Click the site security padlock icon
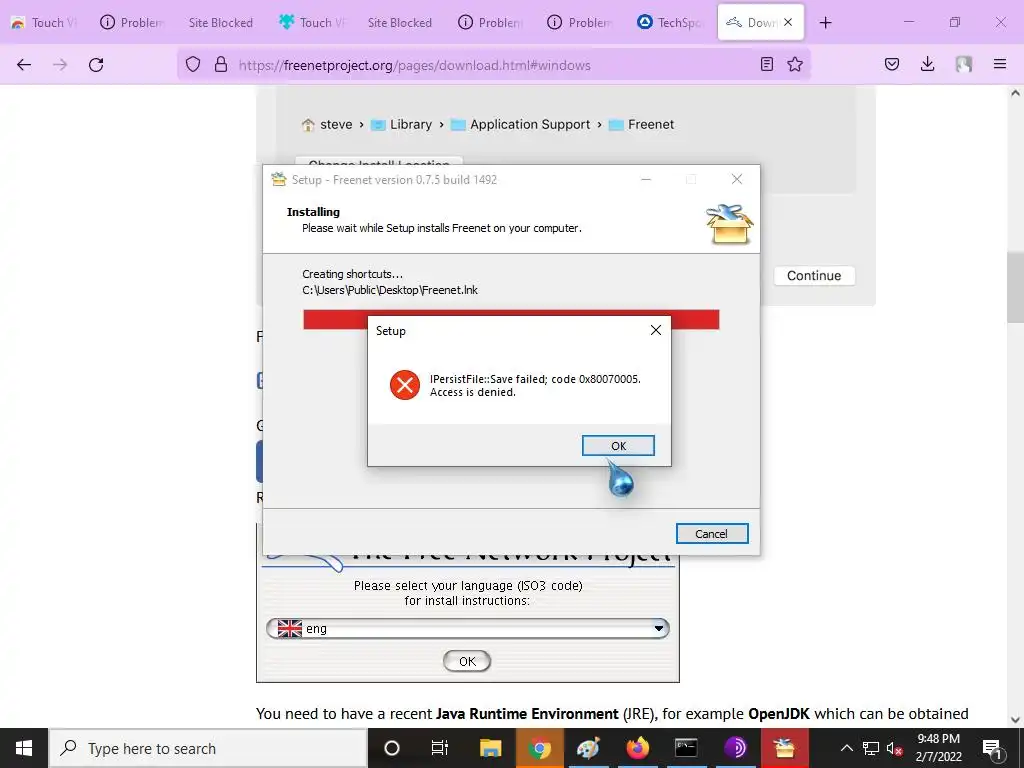The image size is (1024, 768). [x=221, y=64]
